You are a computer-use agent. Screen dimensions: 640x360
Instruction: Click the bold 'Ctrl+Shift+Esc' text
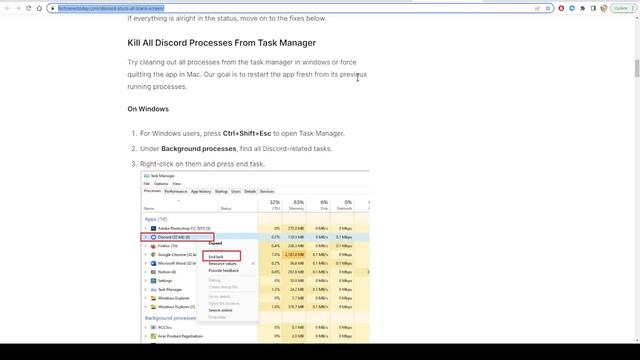pyautogui.click(x=247, y=133)
